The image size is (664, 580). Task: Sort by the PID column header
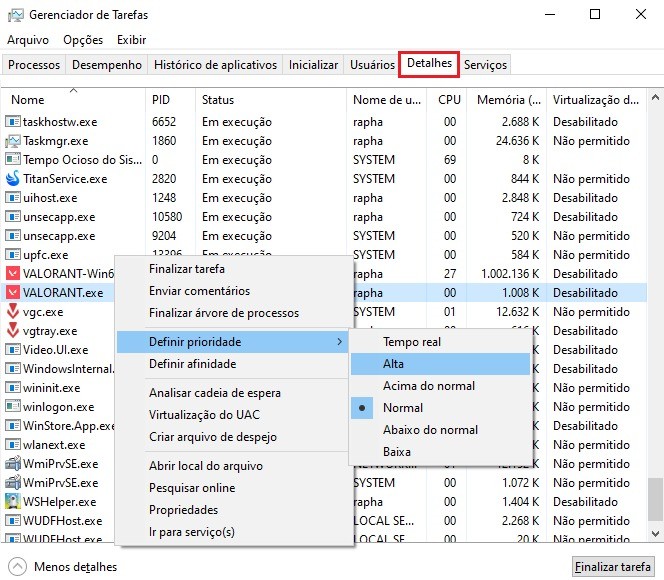[171, 100]
